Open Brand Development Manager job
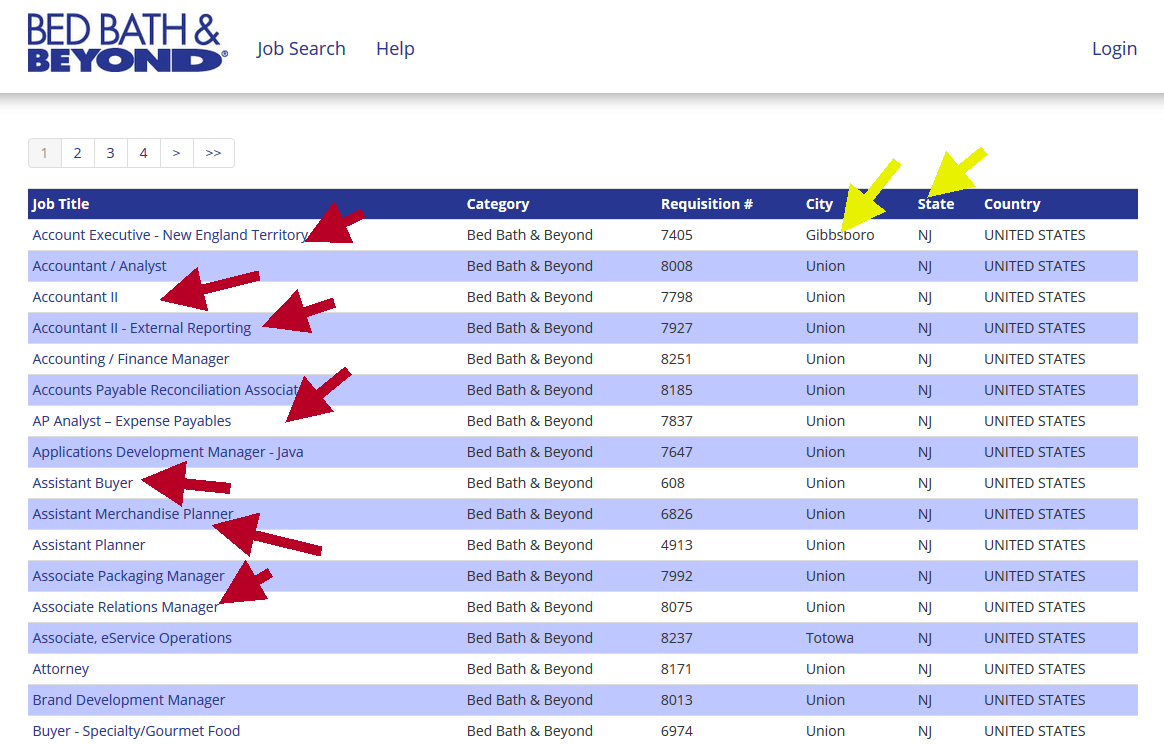 [x=128, y=700]
